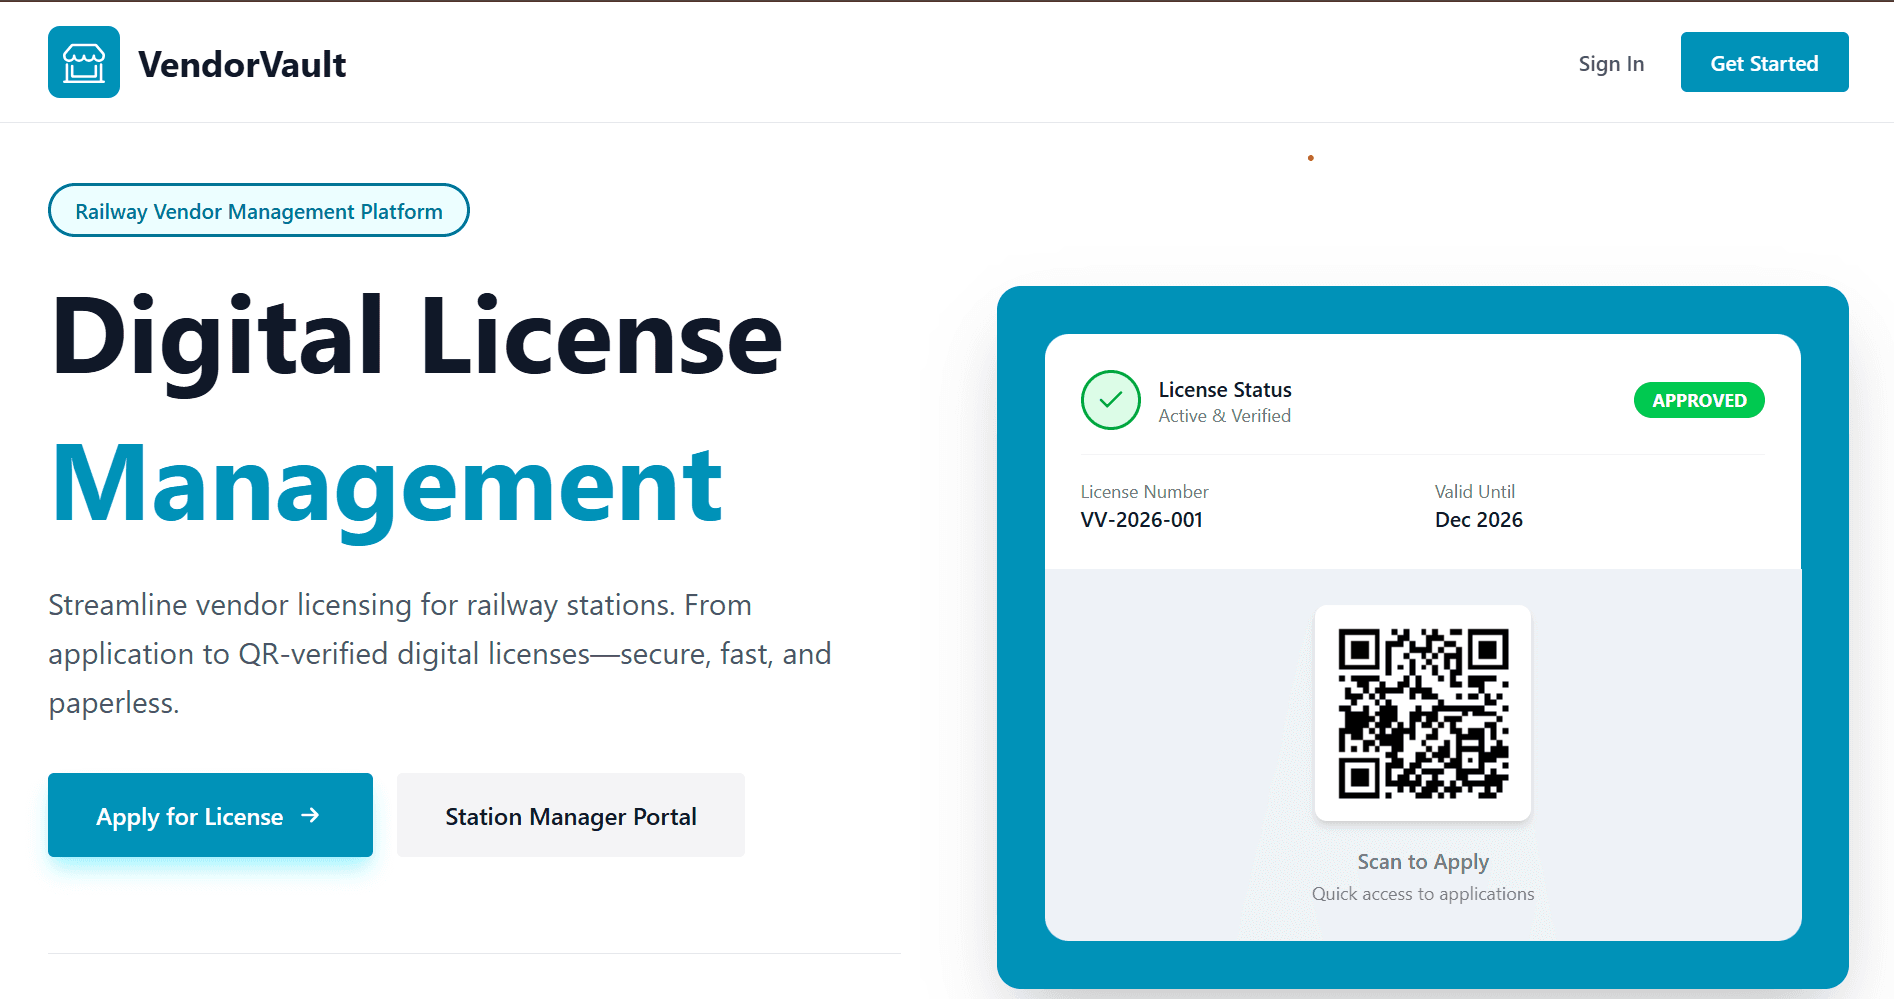Open the Sign In page

(1610, 64)
